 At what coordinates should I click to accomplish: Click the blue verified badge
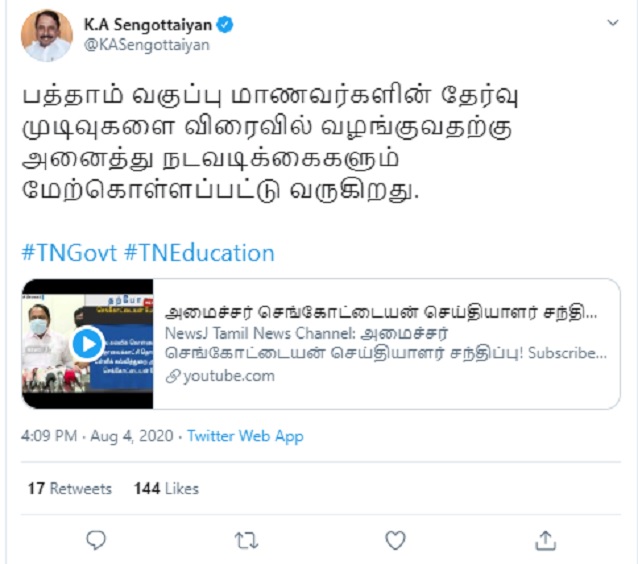click(225, 25)
